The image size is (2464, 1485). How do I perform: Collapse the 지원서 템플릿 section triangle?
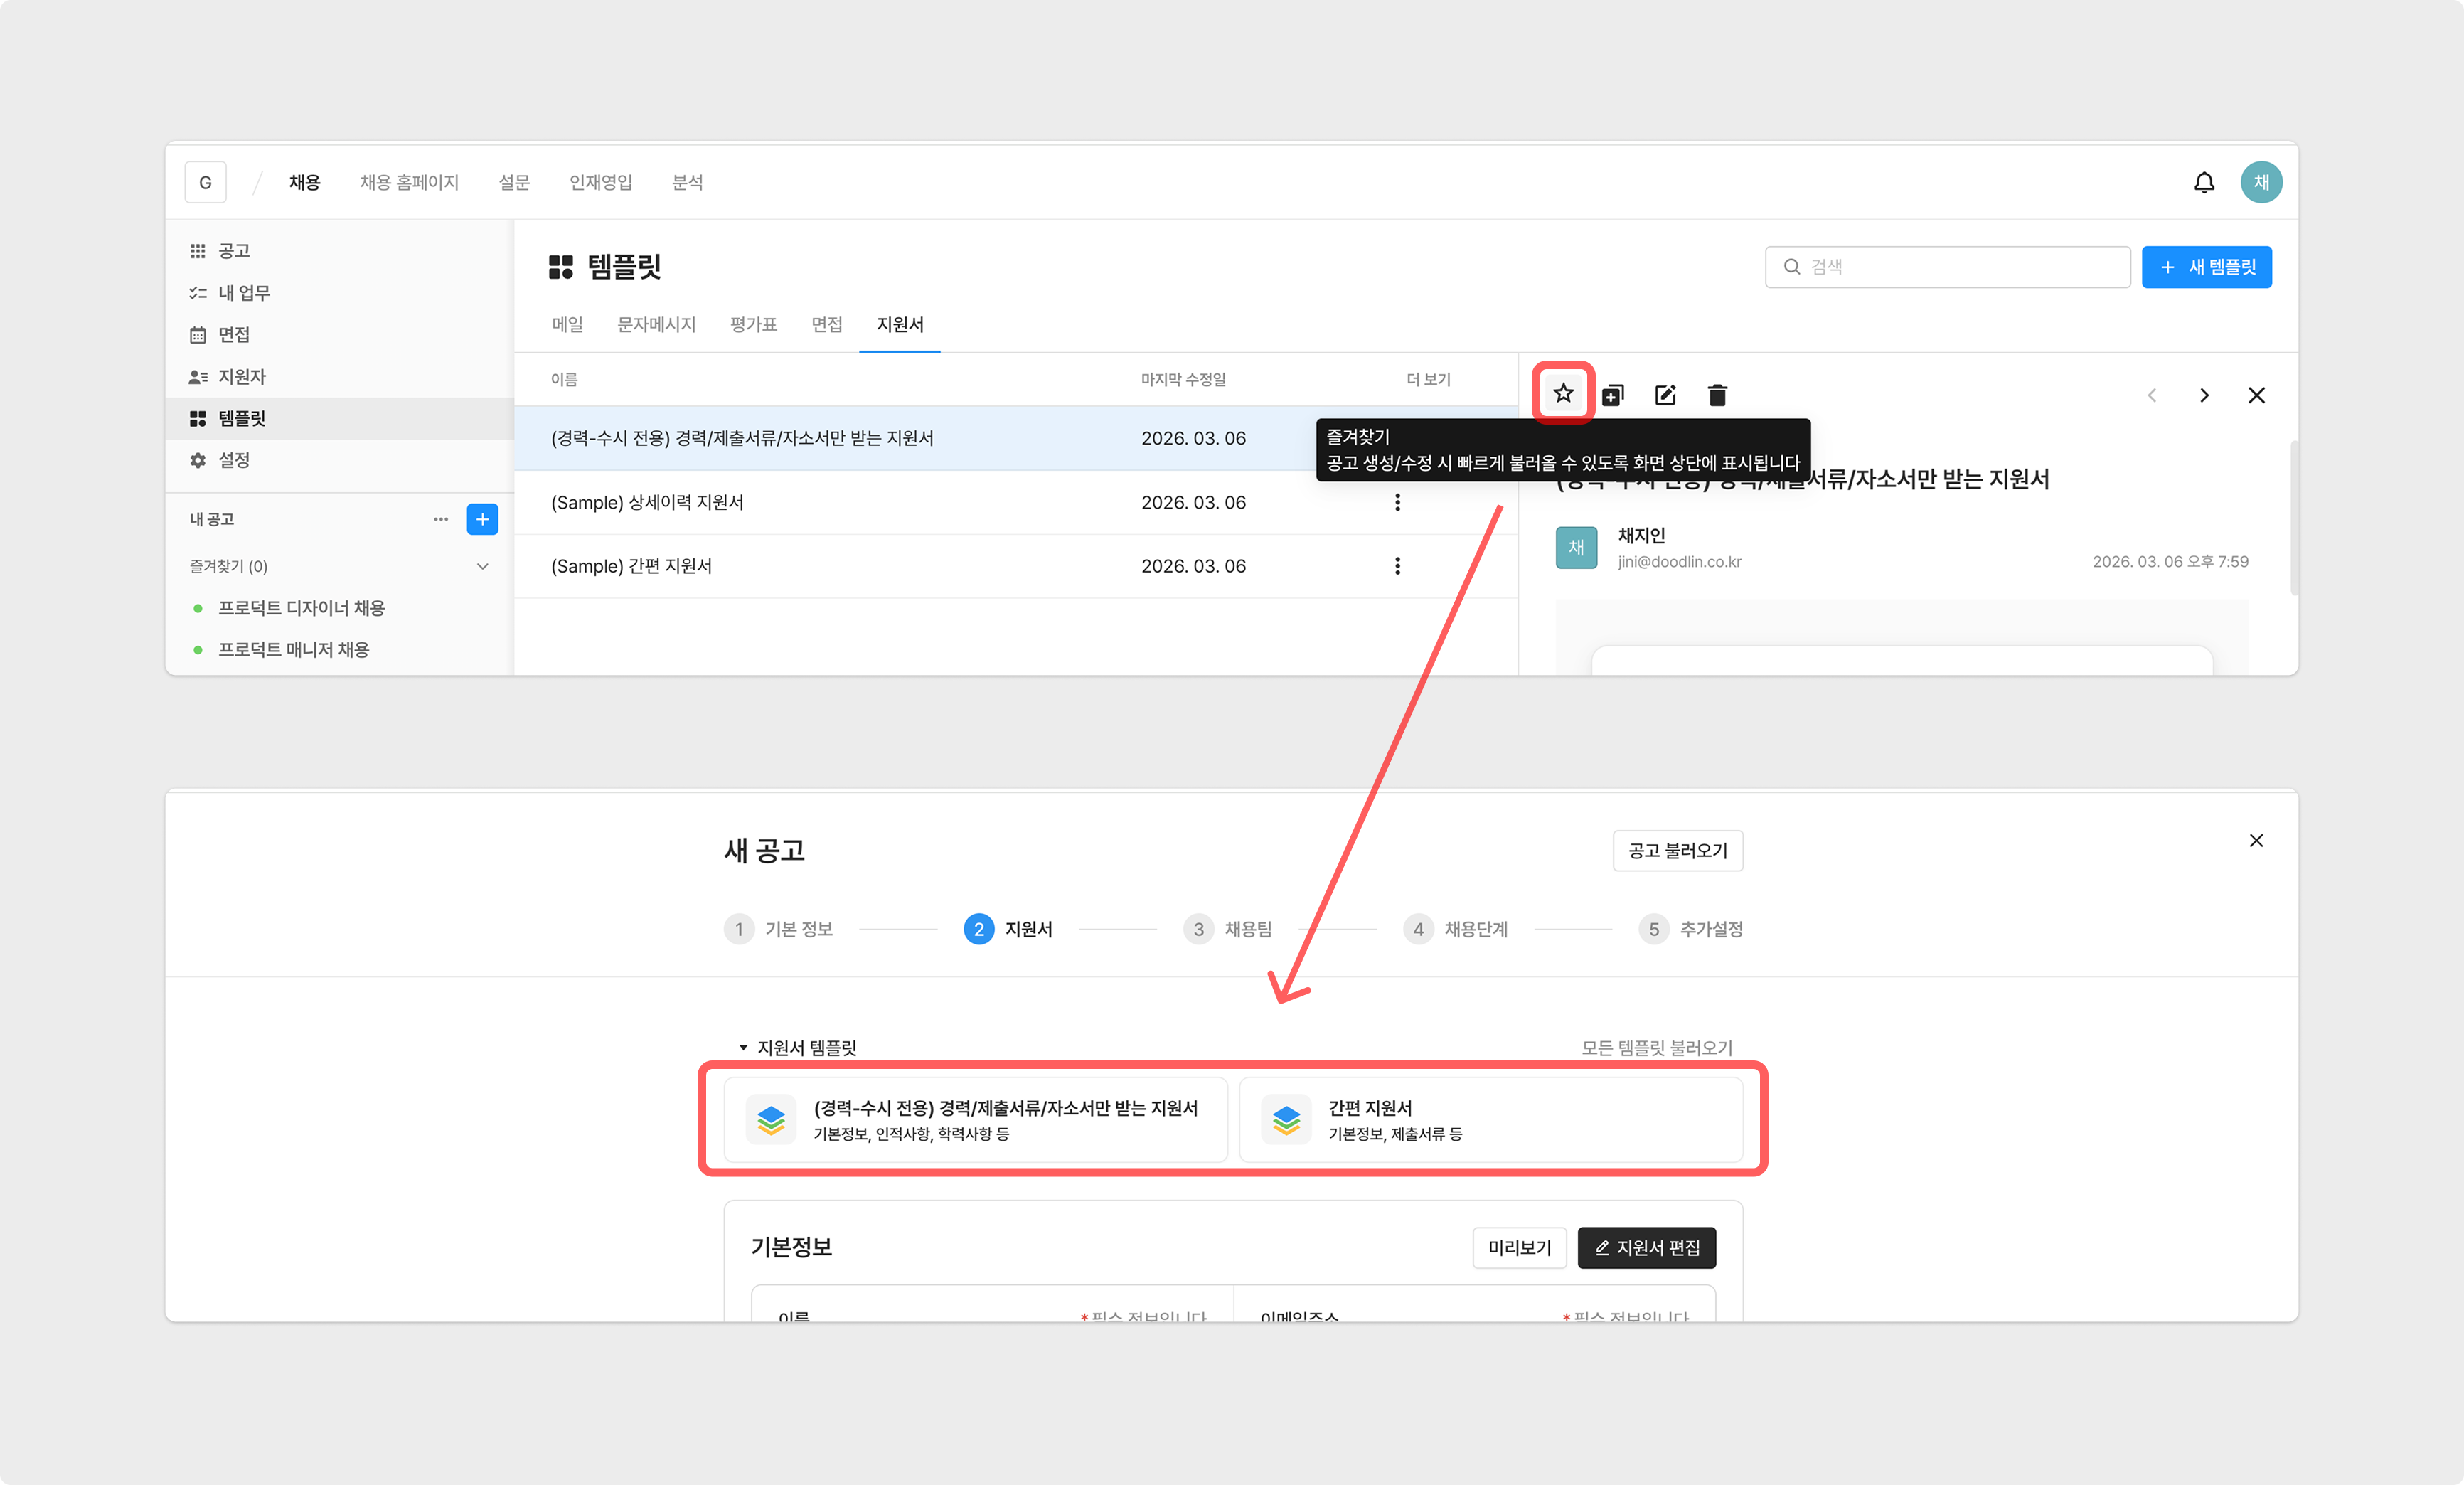(743, 1048)
